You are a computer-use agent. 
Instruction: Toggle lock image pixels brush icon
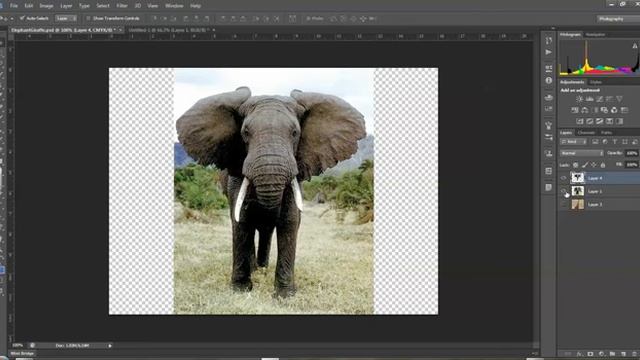click(584, 165)
